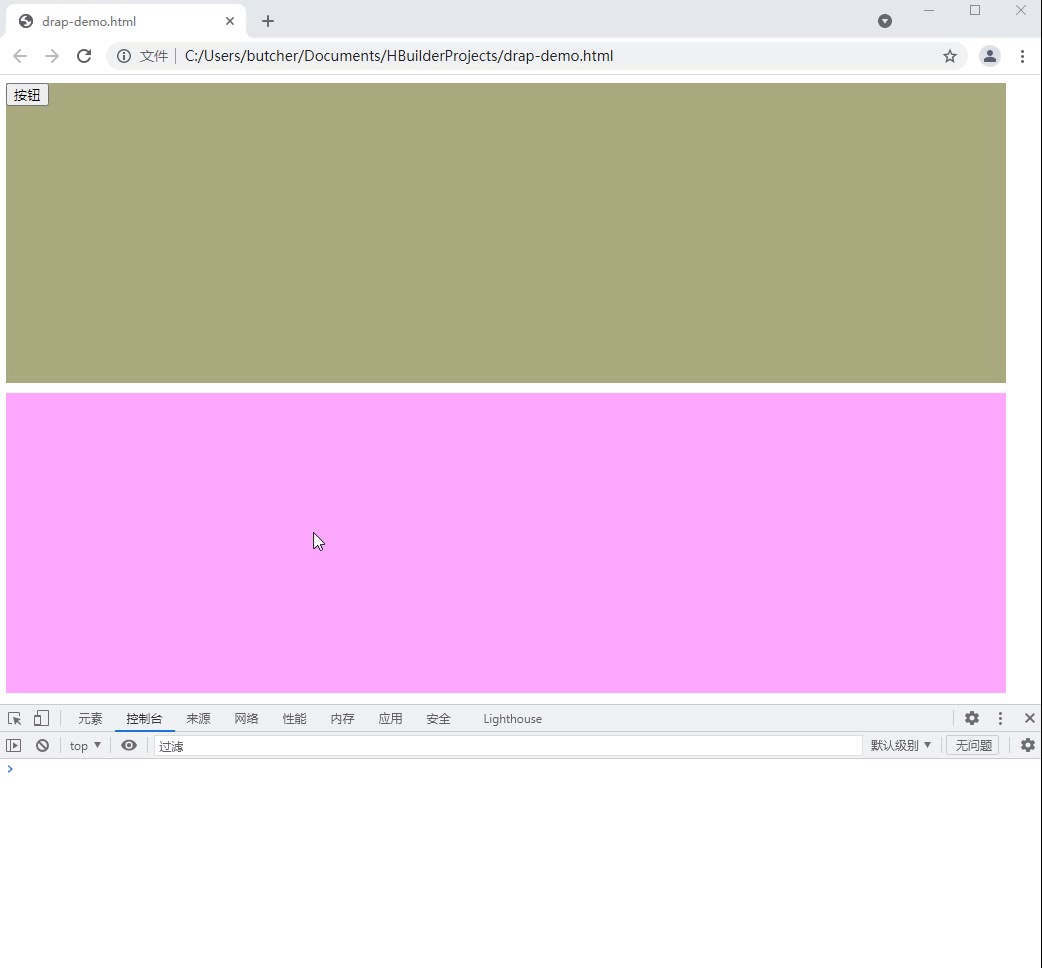Click the olive colored page block

[x=506, y=233]
